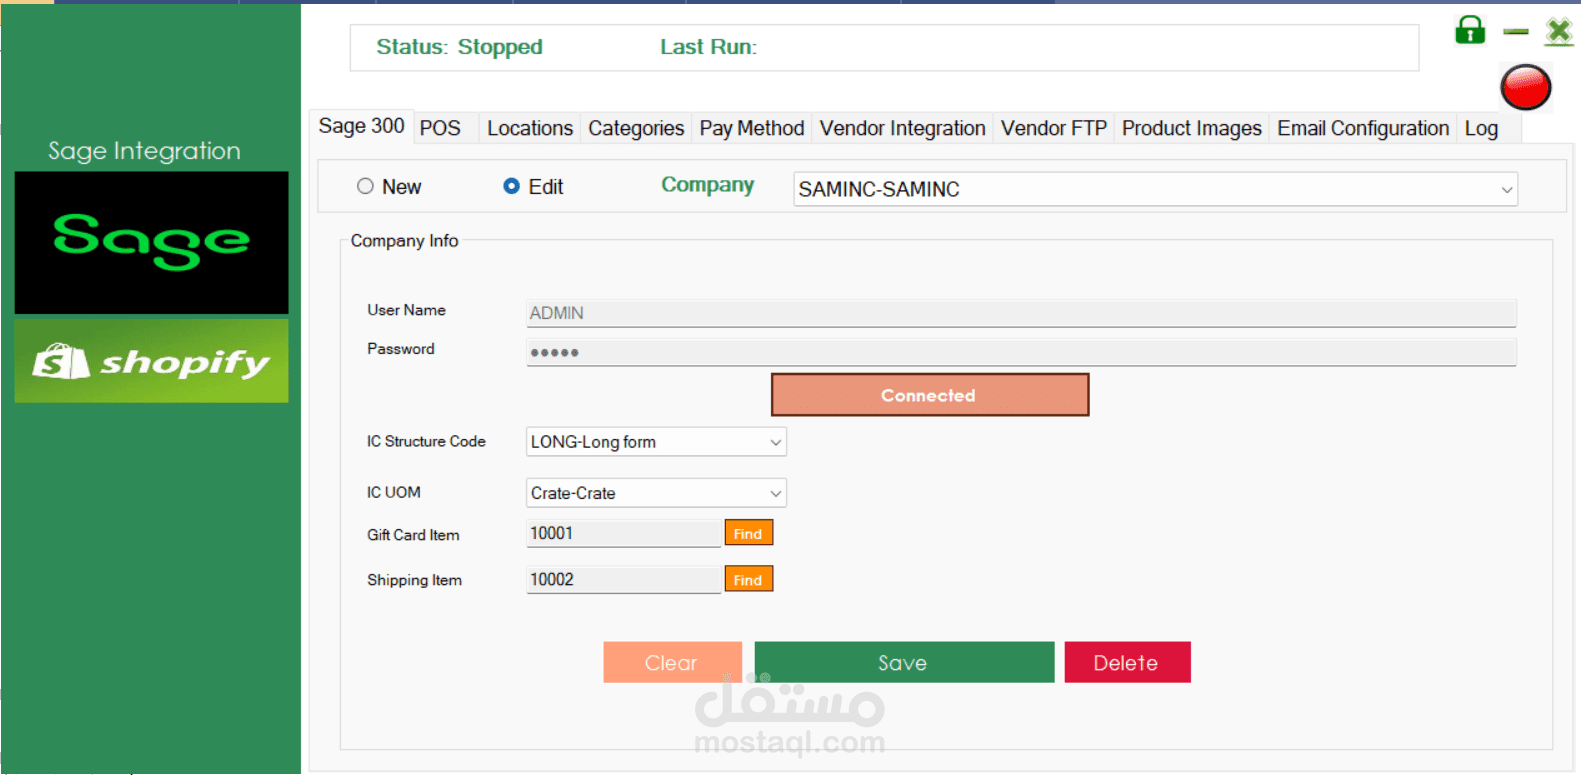The image size is (1581, 775).
Task: Open the Locations tab
Action: tap(530, 128)
